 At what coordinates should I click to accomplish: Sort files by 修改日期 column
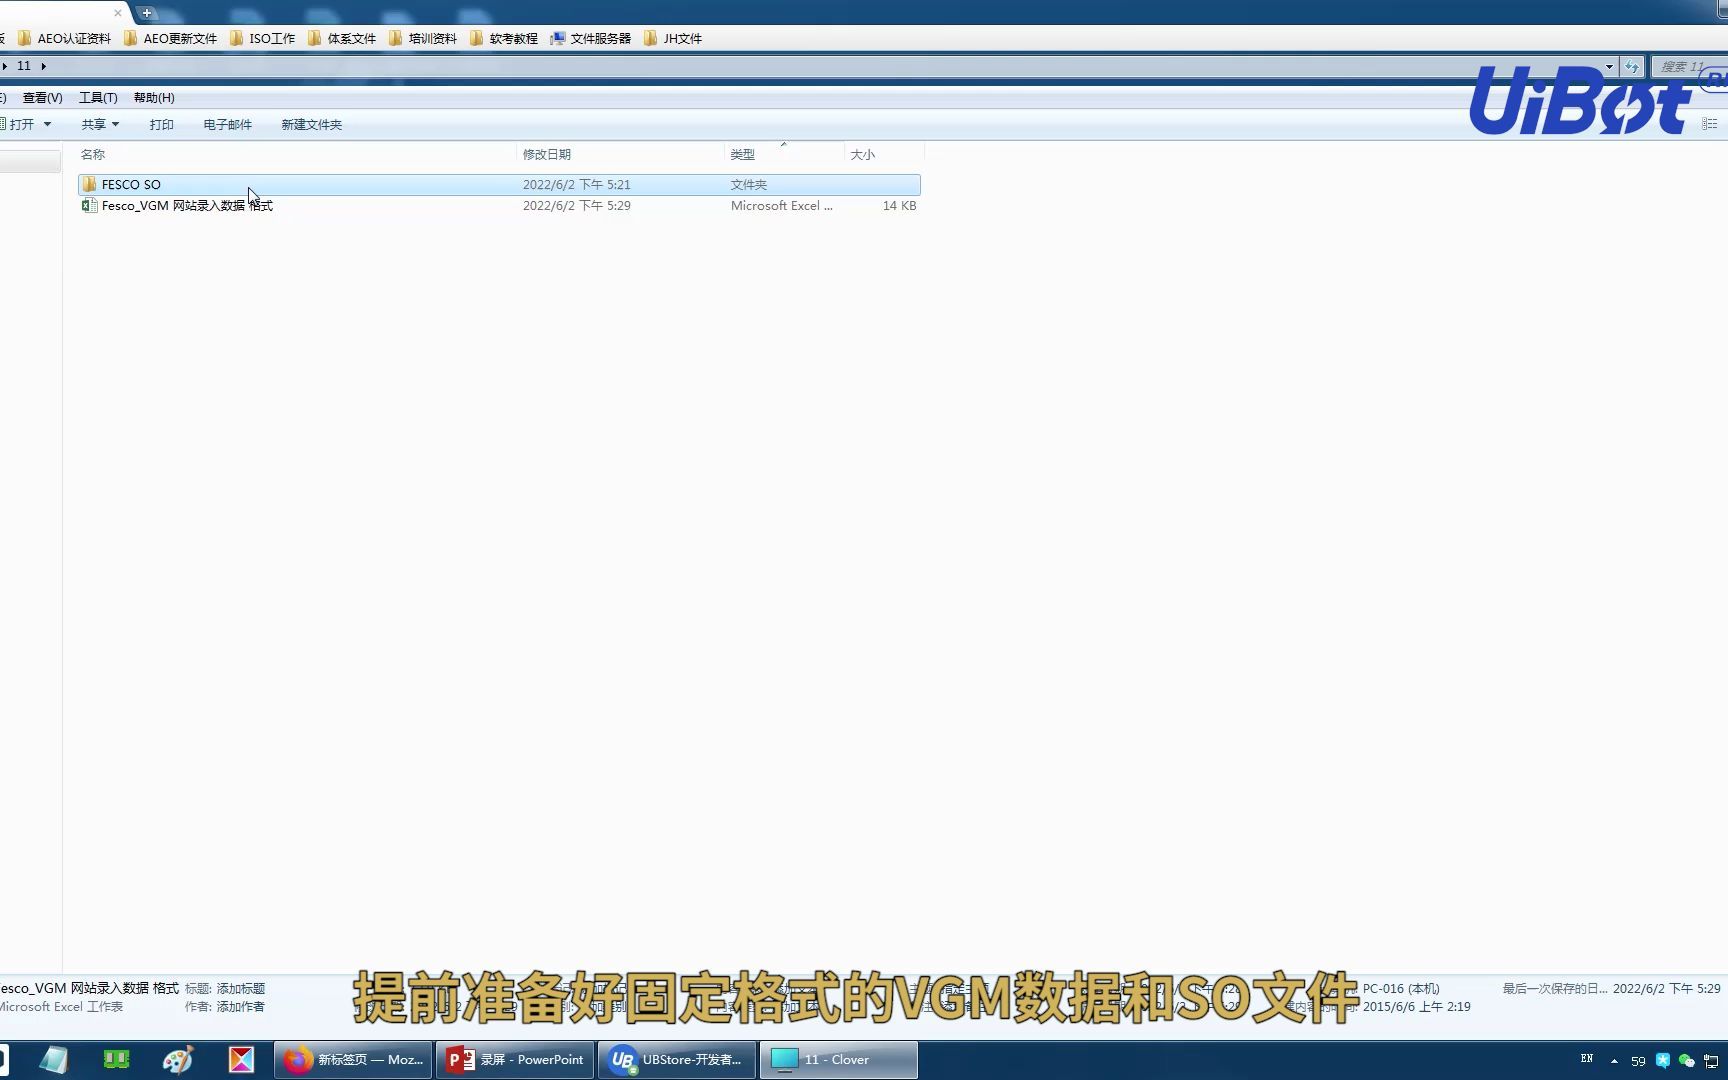pos(621,154)
